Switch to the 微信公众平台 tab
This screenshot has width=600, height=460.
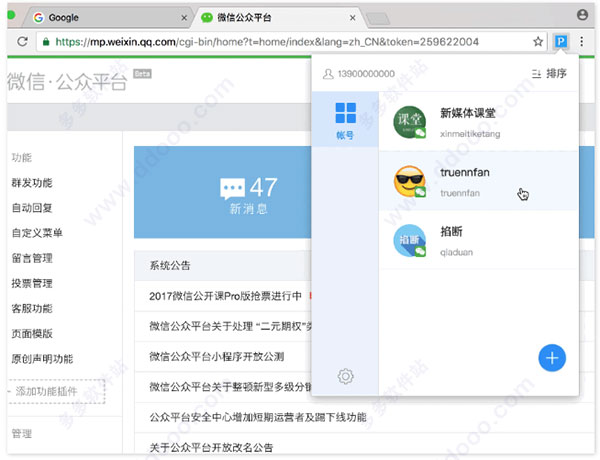(x=279, y=18)
